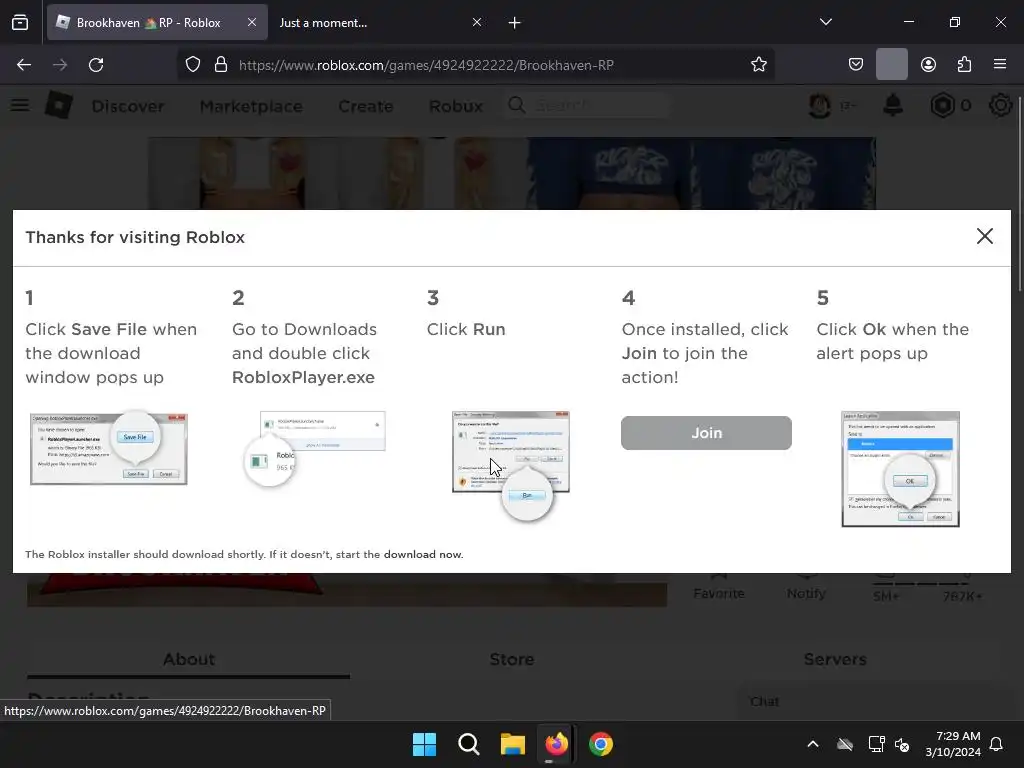Click the padlock site information icon
1024x768 pixels.
pos(221,65)
